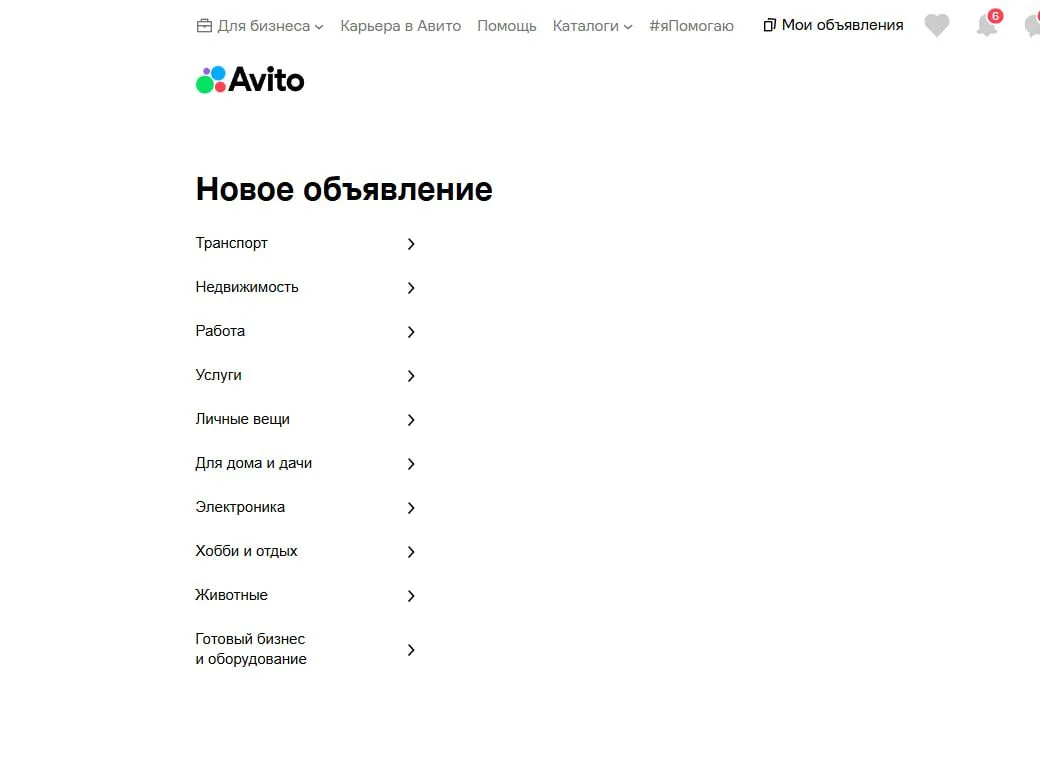Click the documents icon by Мои объявления
This screenshot has width=1040, height=761.
coord(769,25)
